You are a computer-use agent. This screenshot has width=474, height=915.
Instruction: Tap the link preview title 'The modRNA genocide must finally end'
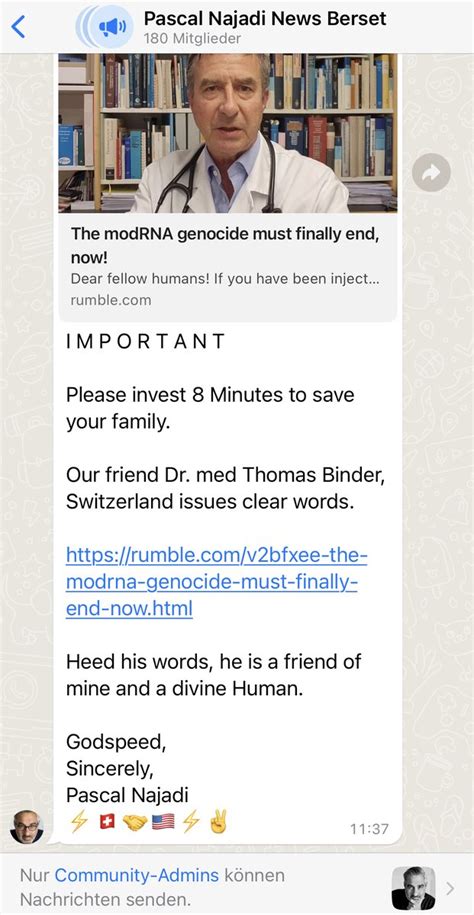point(225,245)
